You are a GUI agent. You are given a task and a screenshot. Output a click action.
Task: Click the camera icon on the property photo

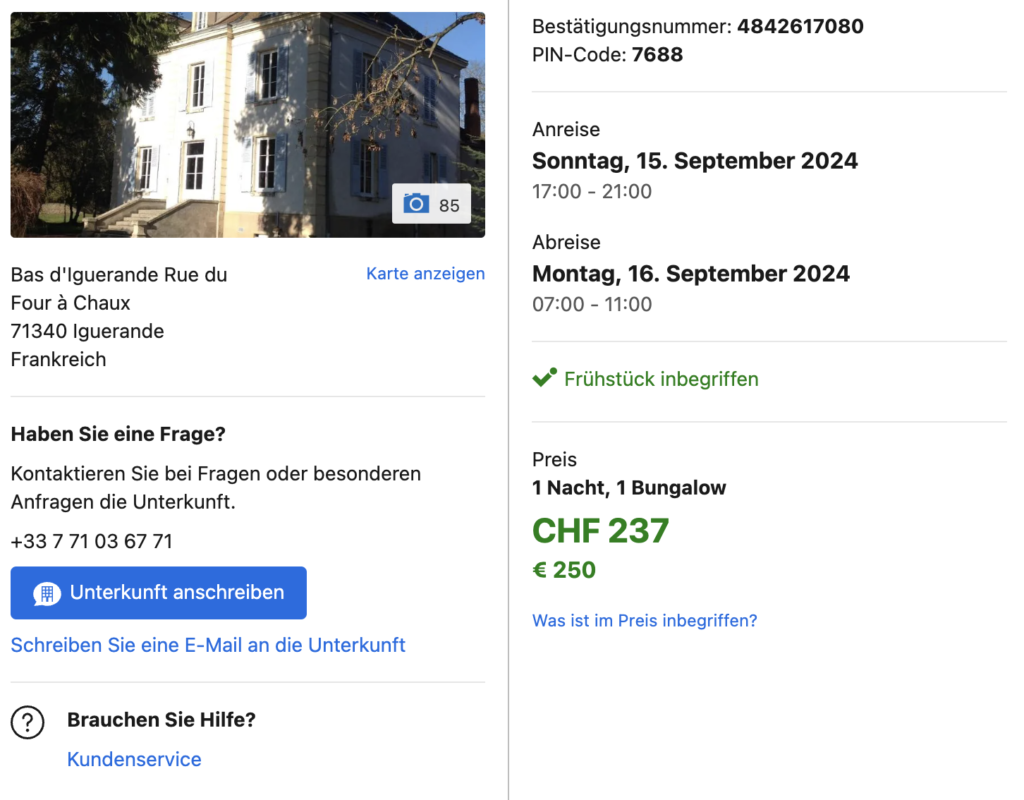(416, 204)
